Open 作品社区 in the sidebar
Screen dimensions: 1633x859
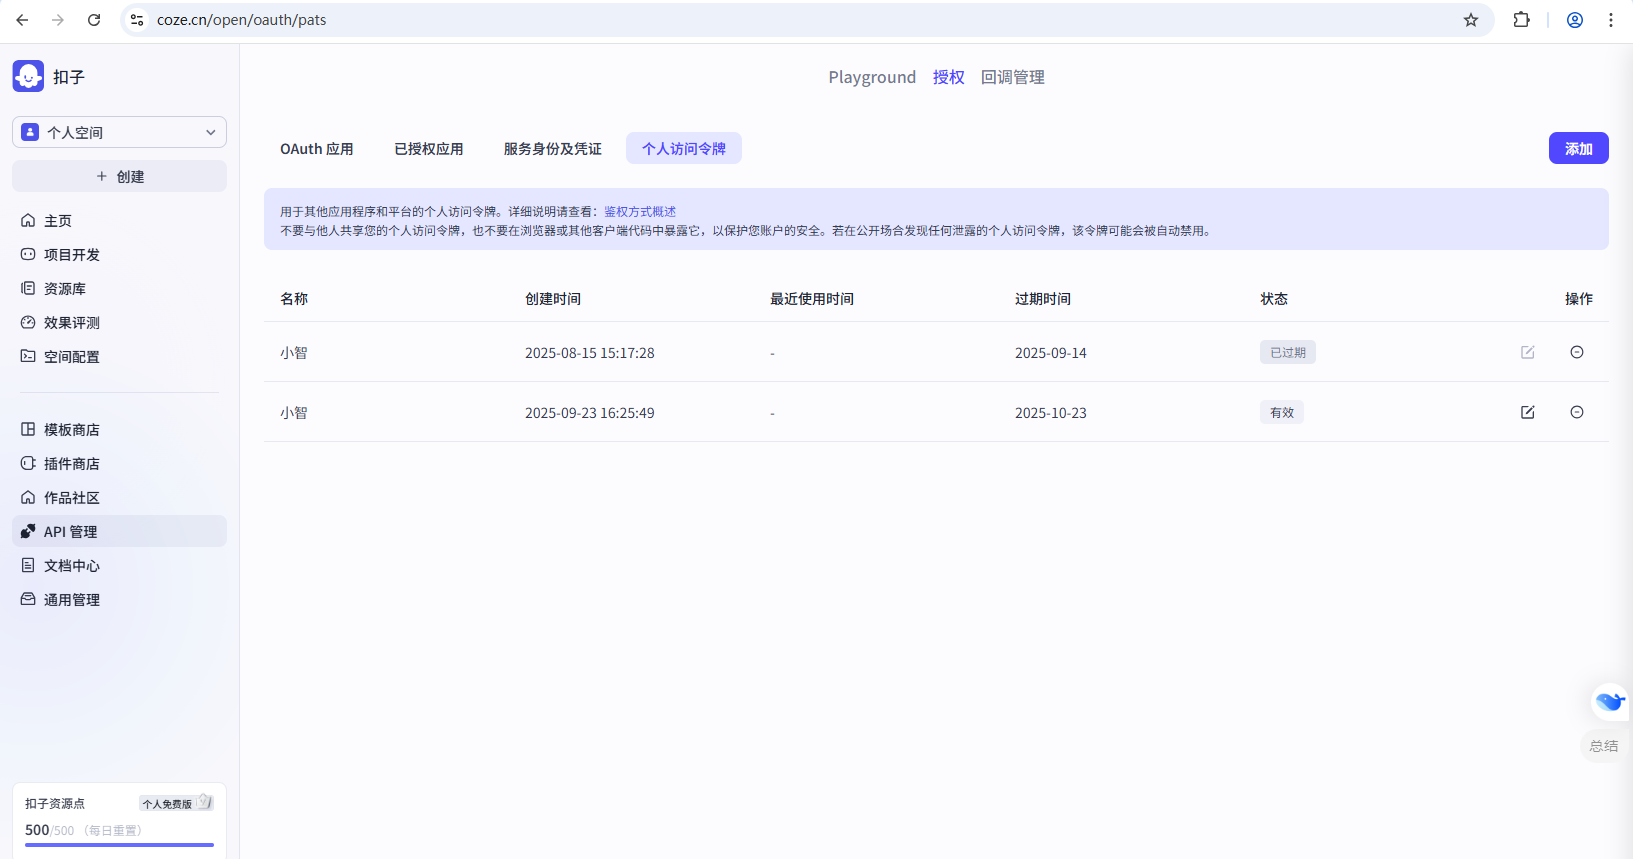[119, 497]
